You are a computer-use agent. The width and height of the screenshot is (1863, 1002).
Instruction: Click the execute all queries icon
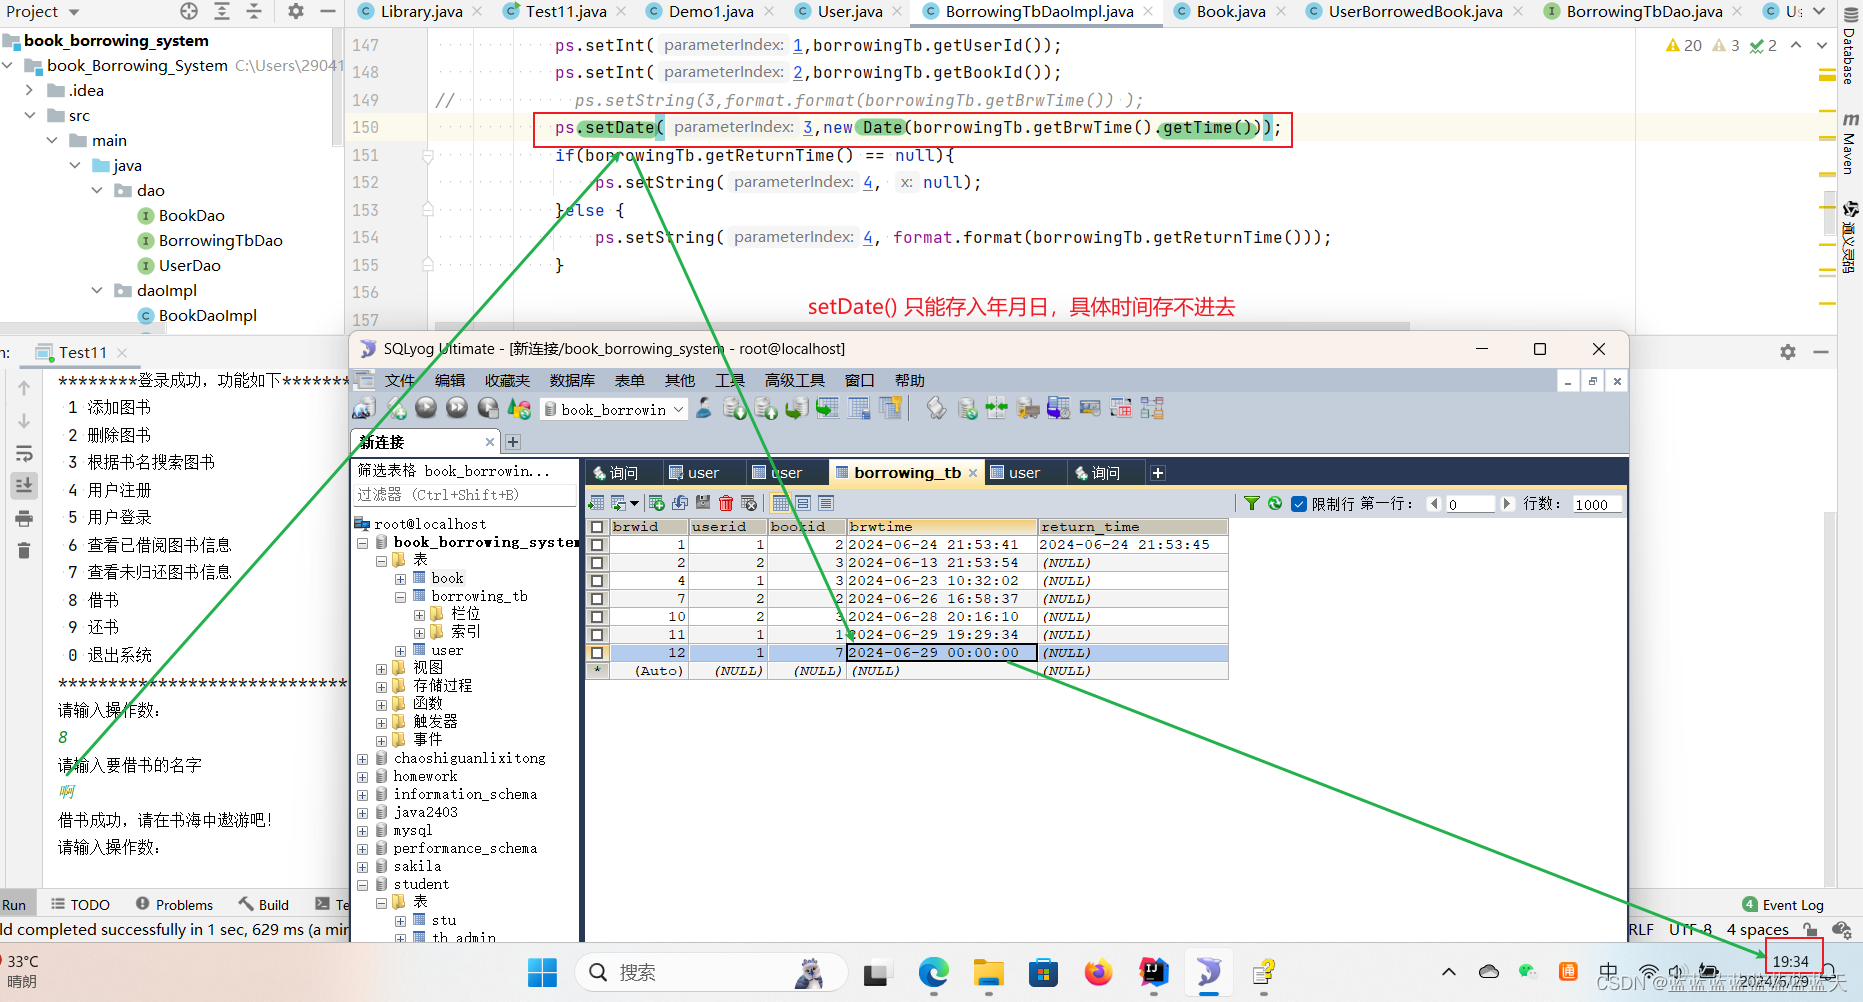457,407
